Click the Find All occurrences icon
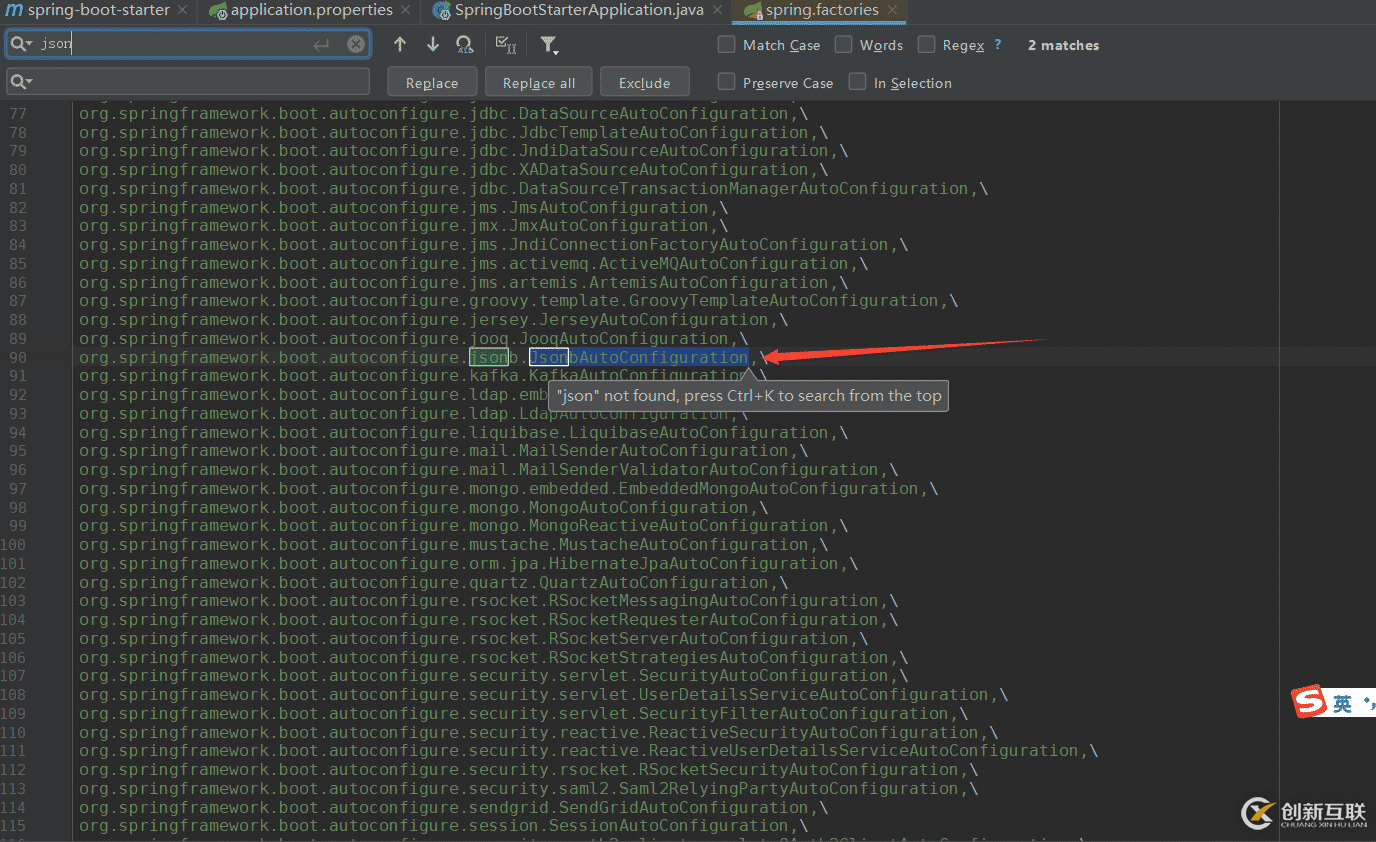The image size is (1376, 842). point(464,44)
